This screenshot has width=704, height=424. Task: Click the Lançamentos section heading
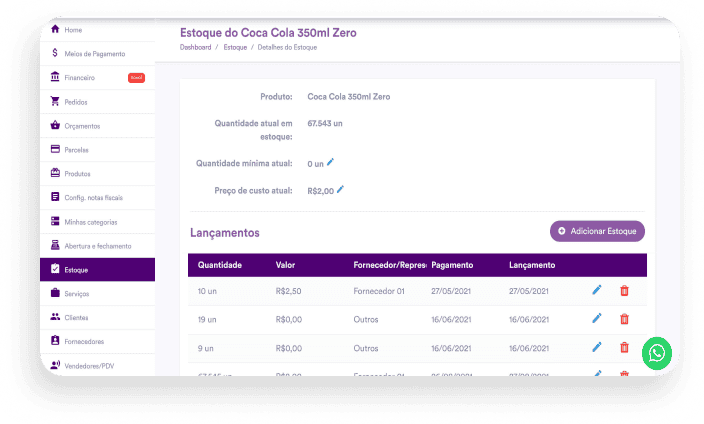224,233
